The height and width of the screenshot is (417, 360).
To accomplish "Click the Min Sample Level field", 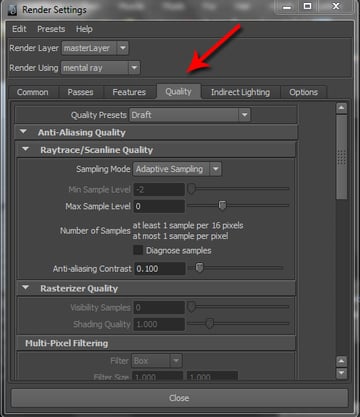I will tap(159, 190).
